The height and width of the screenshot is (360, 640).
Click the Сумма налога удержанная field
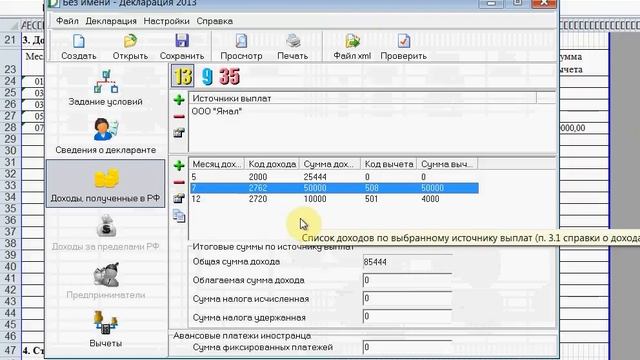(407, 317)
